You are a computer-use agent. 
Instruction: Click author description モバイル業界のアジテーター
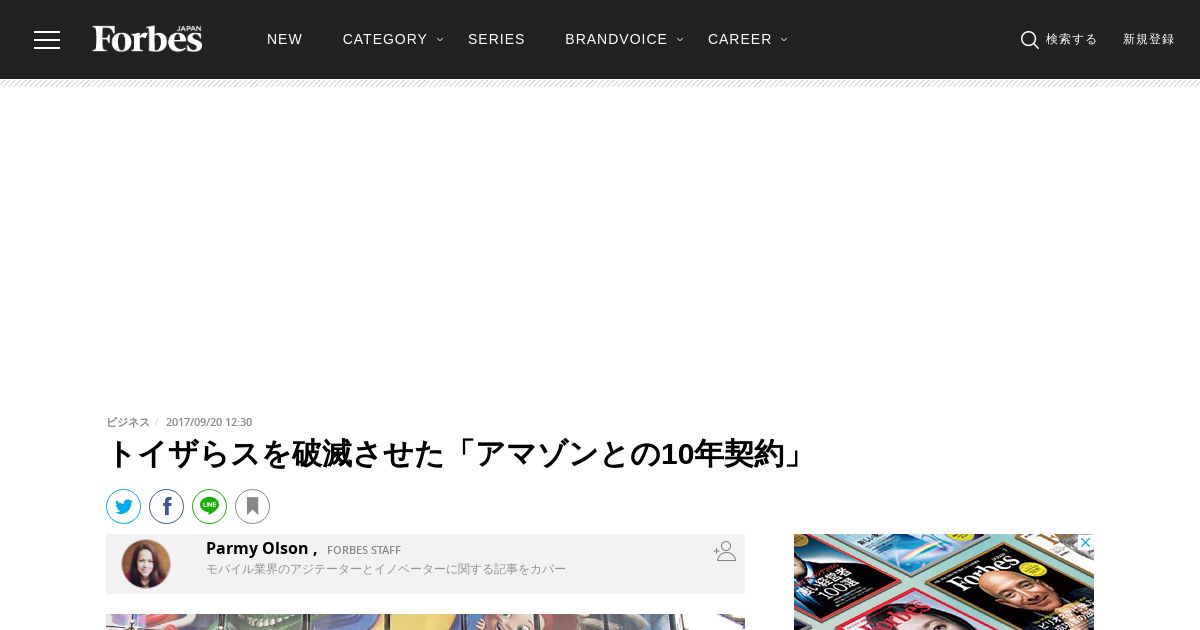(x=386, y=569)
